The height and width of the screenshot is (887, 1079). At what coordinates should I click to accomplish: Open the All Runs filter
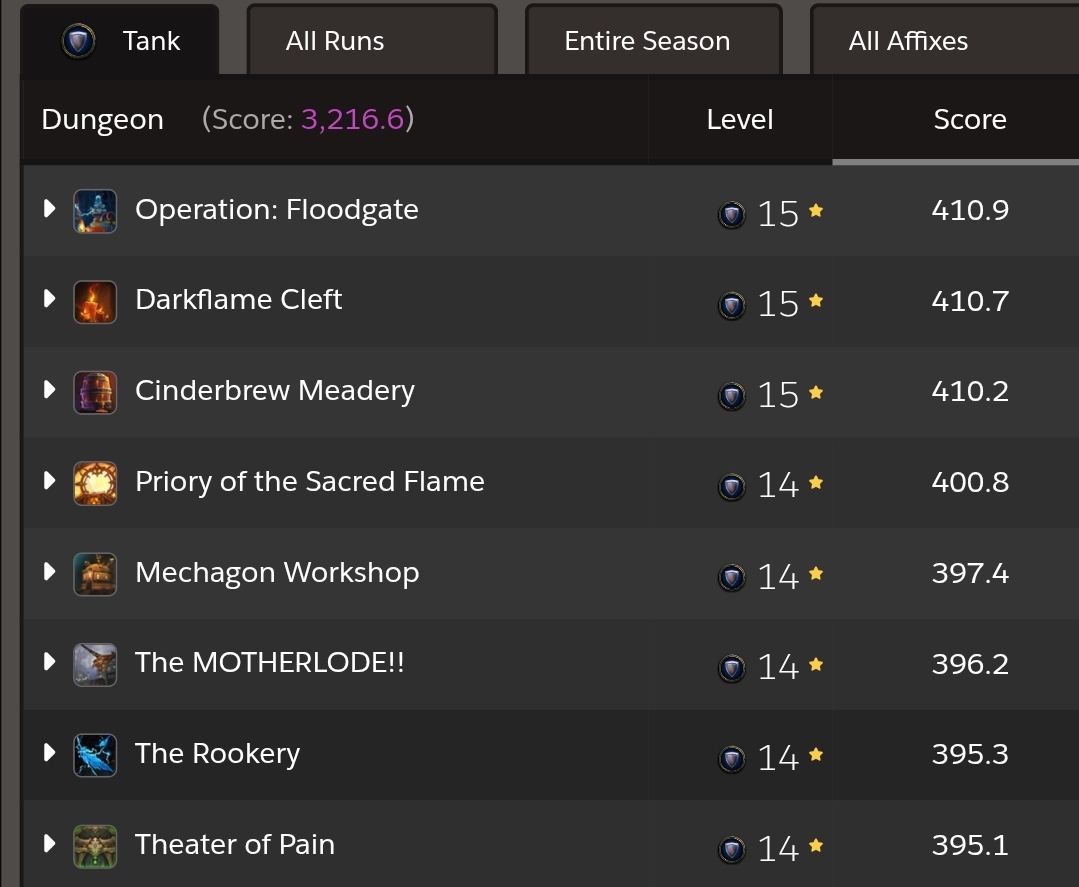coord(372,40)
